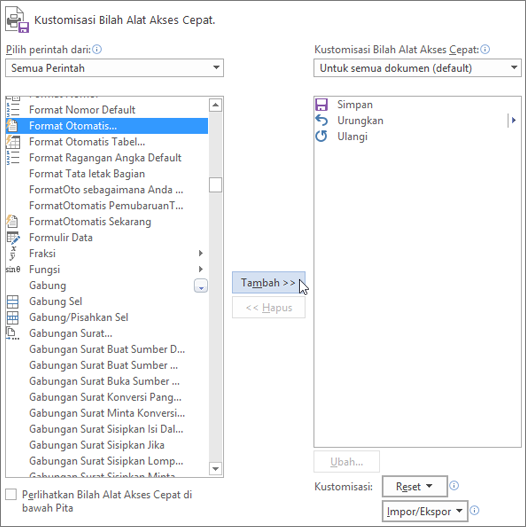Select the Formulir Data icon
526x527 pixels.
pyautogui.click(x=13, y=238)
